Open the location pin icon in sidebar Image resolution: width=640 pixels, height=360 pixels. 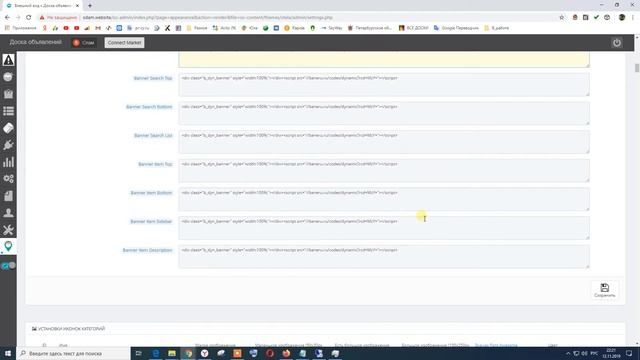(8, 246)
